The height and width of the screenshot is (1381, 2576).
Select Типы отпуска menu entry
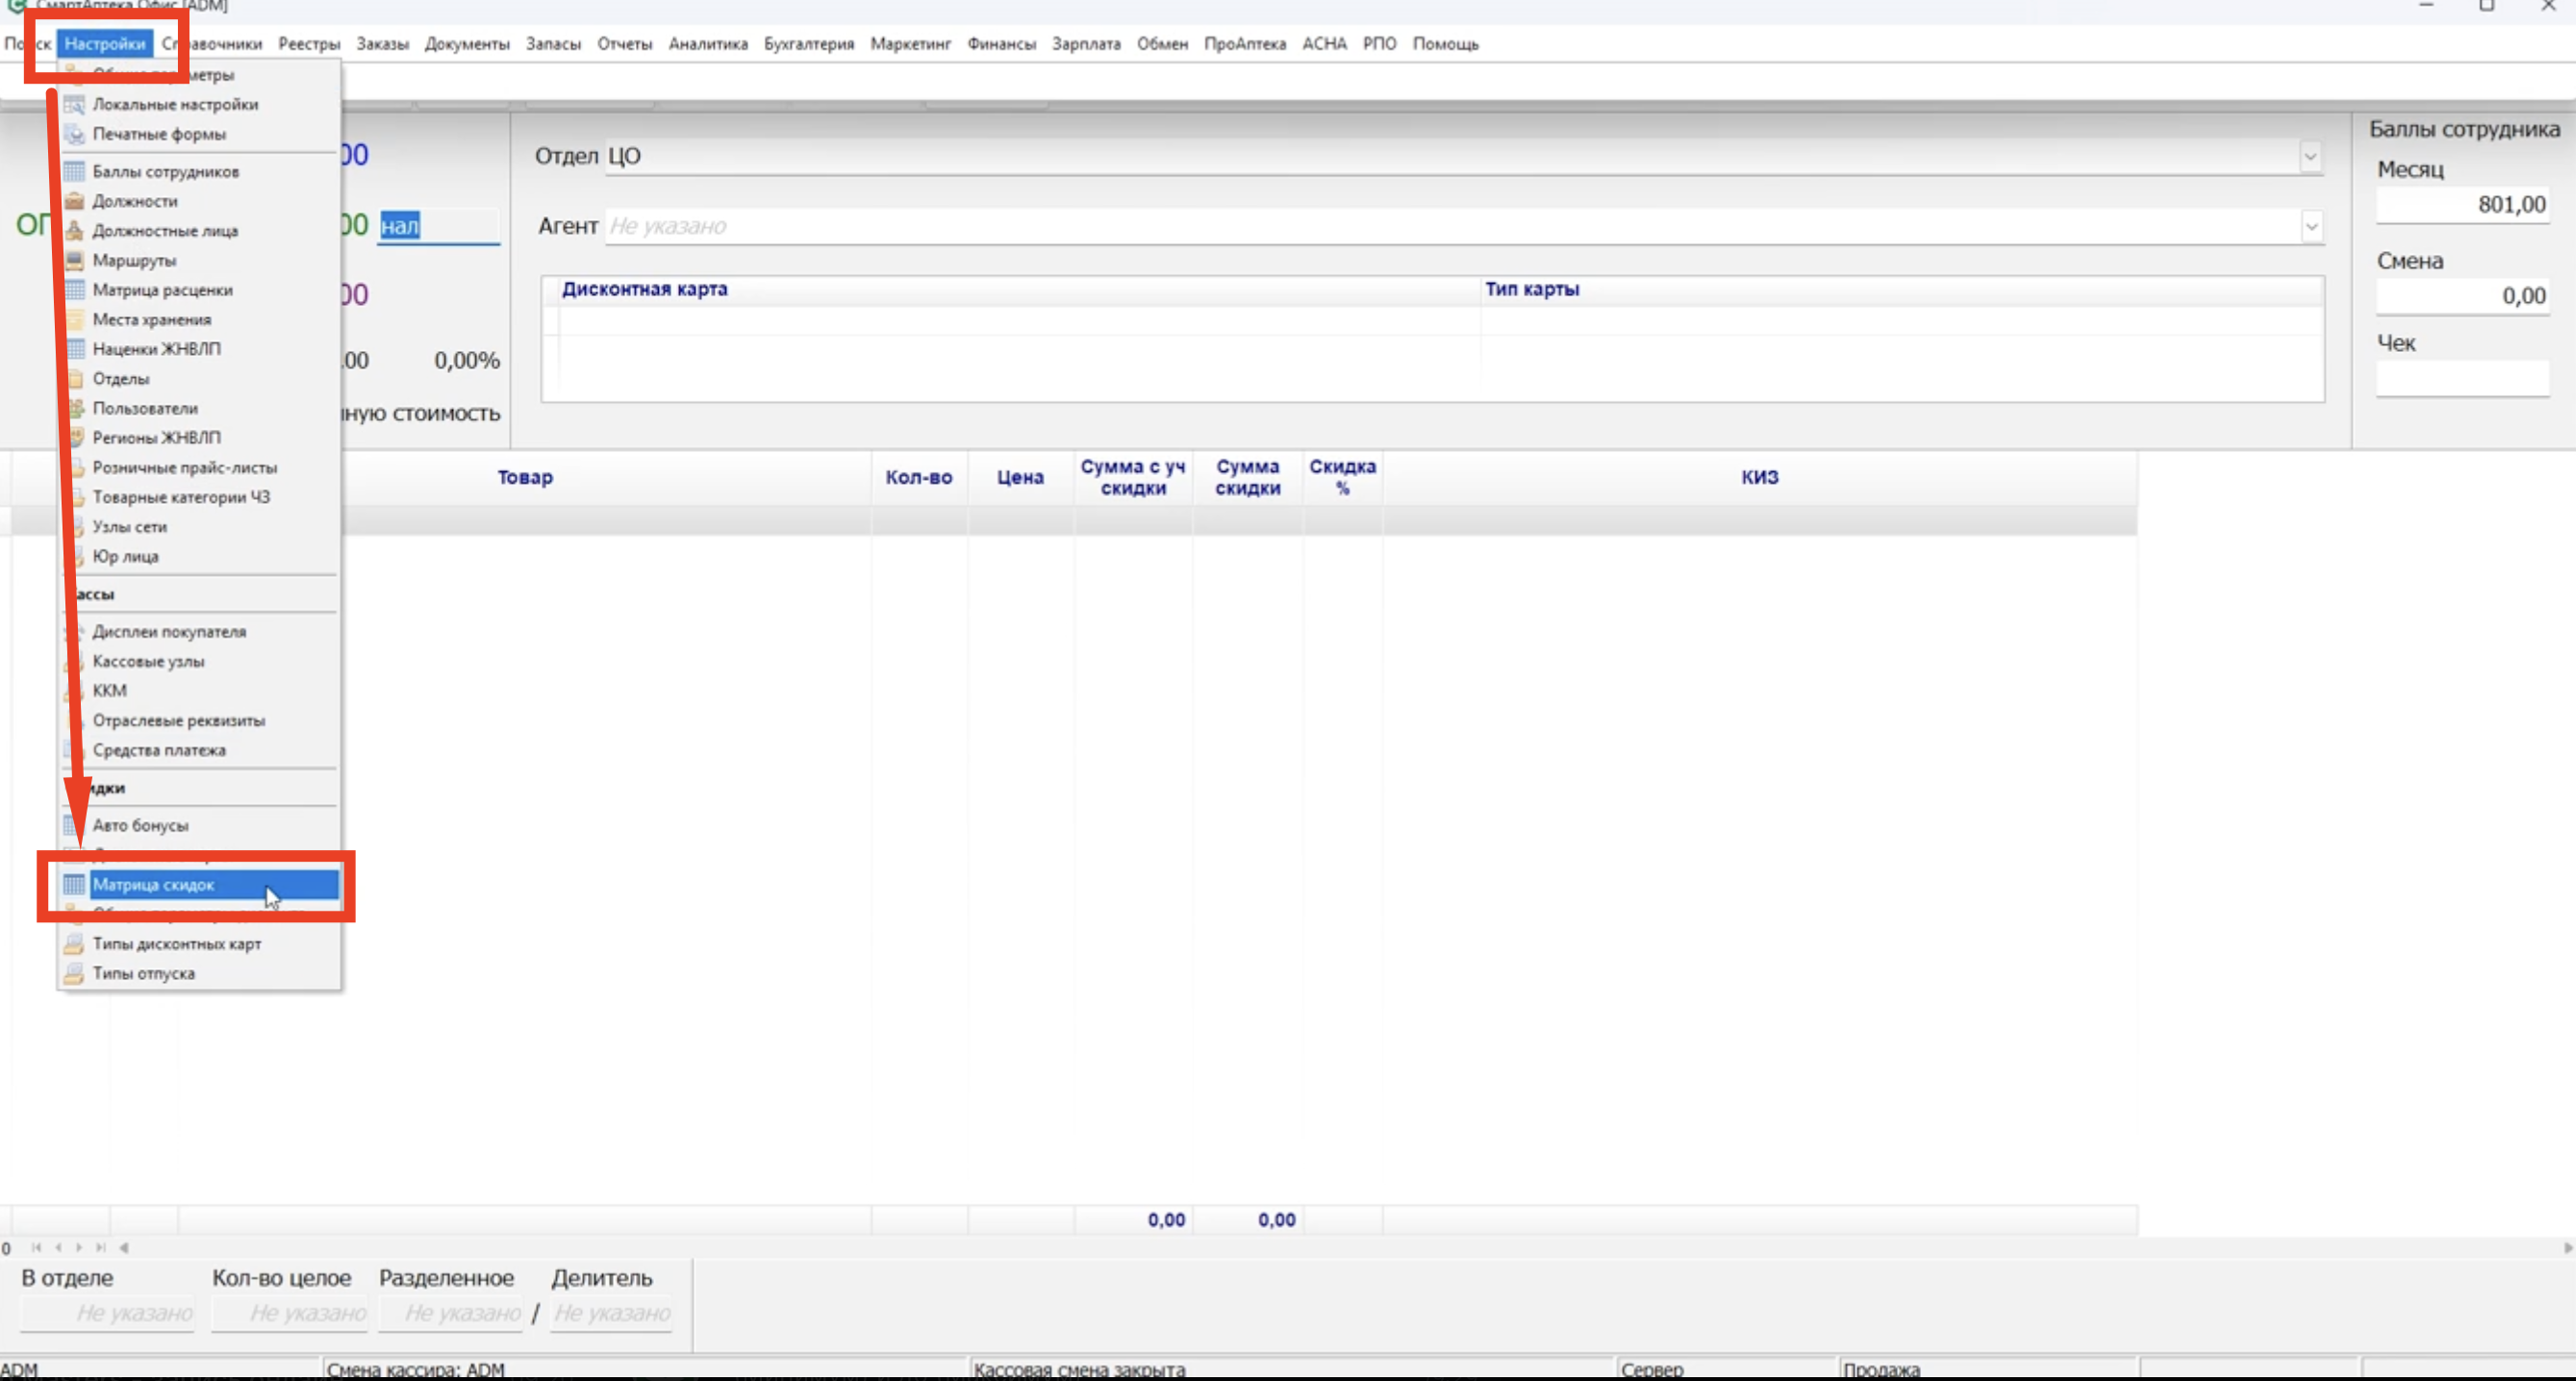click(144, 974)
